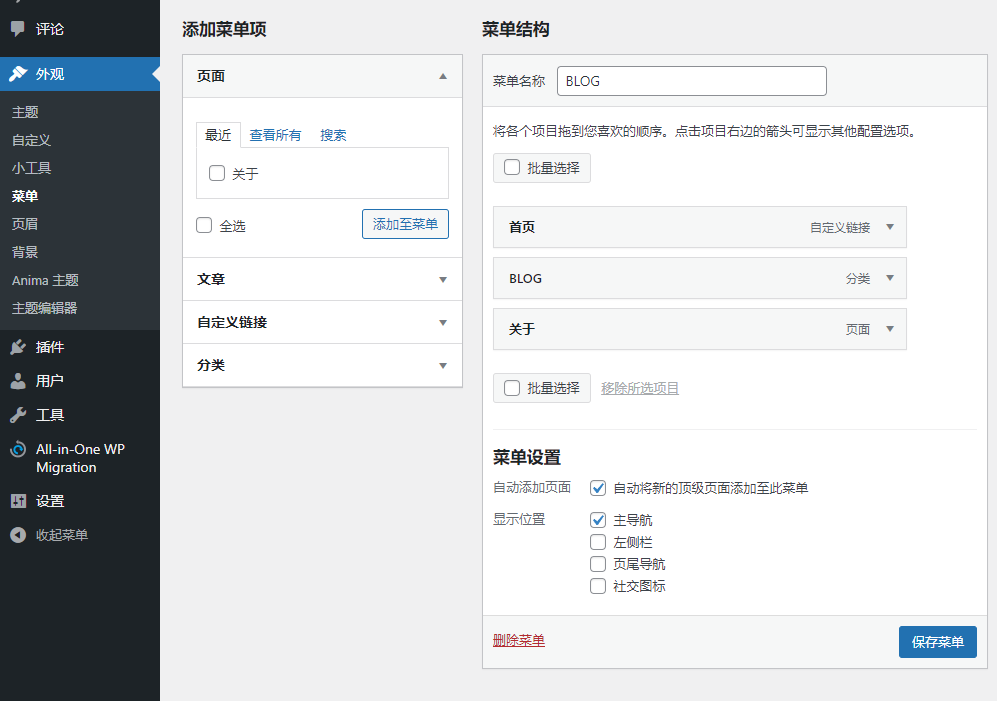Screen dimensions: 997x701
Task: Open the 主题编辑器 submenu item
Action: 44,308
